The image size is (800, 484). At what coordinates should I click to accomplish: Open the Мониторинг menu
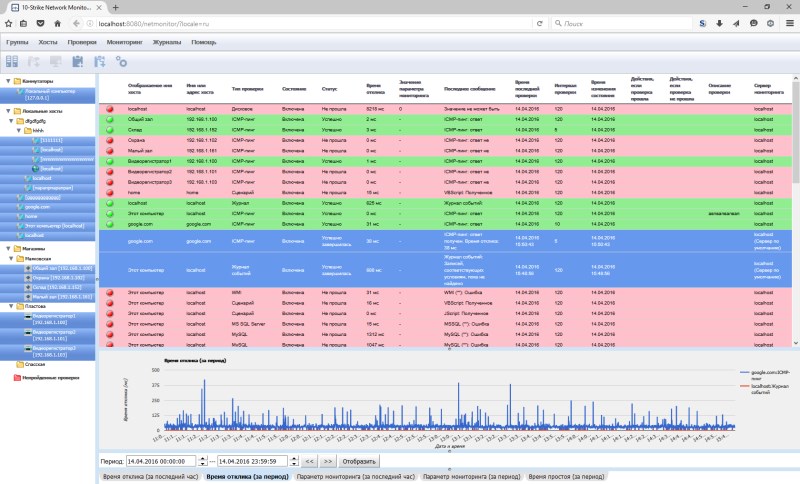click(124, 42)
